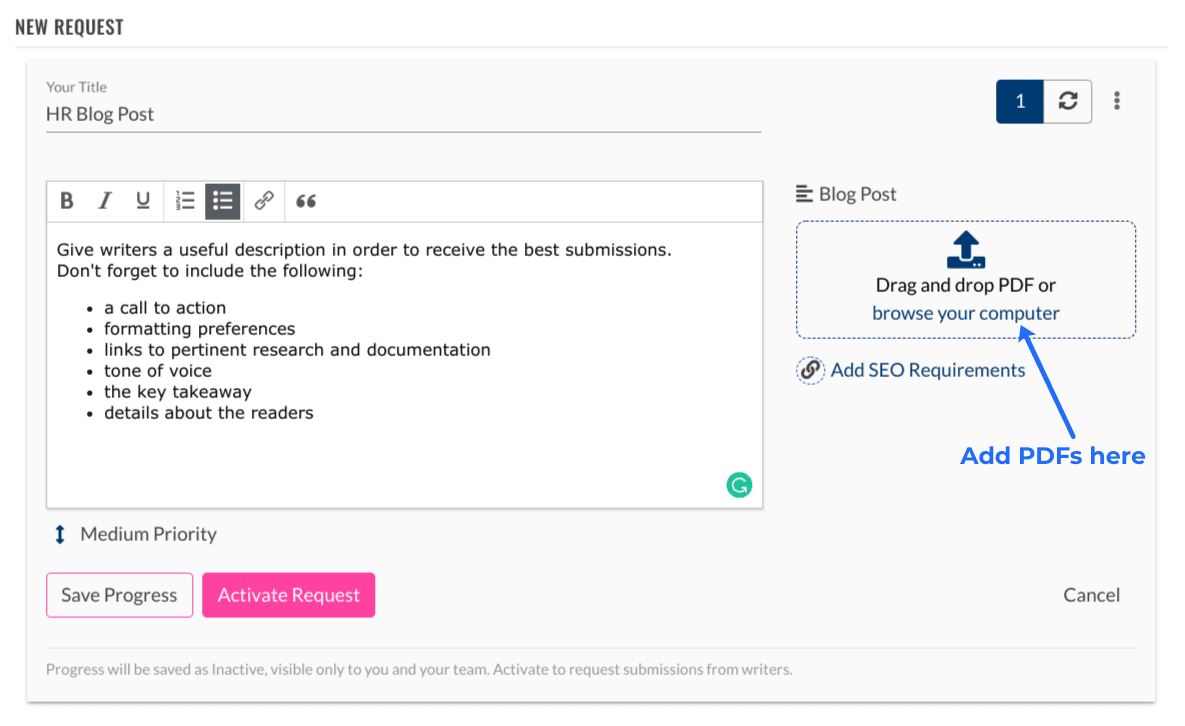
Task: Click the Grammarly icon in editor
Action: (x=739, y=486)
